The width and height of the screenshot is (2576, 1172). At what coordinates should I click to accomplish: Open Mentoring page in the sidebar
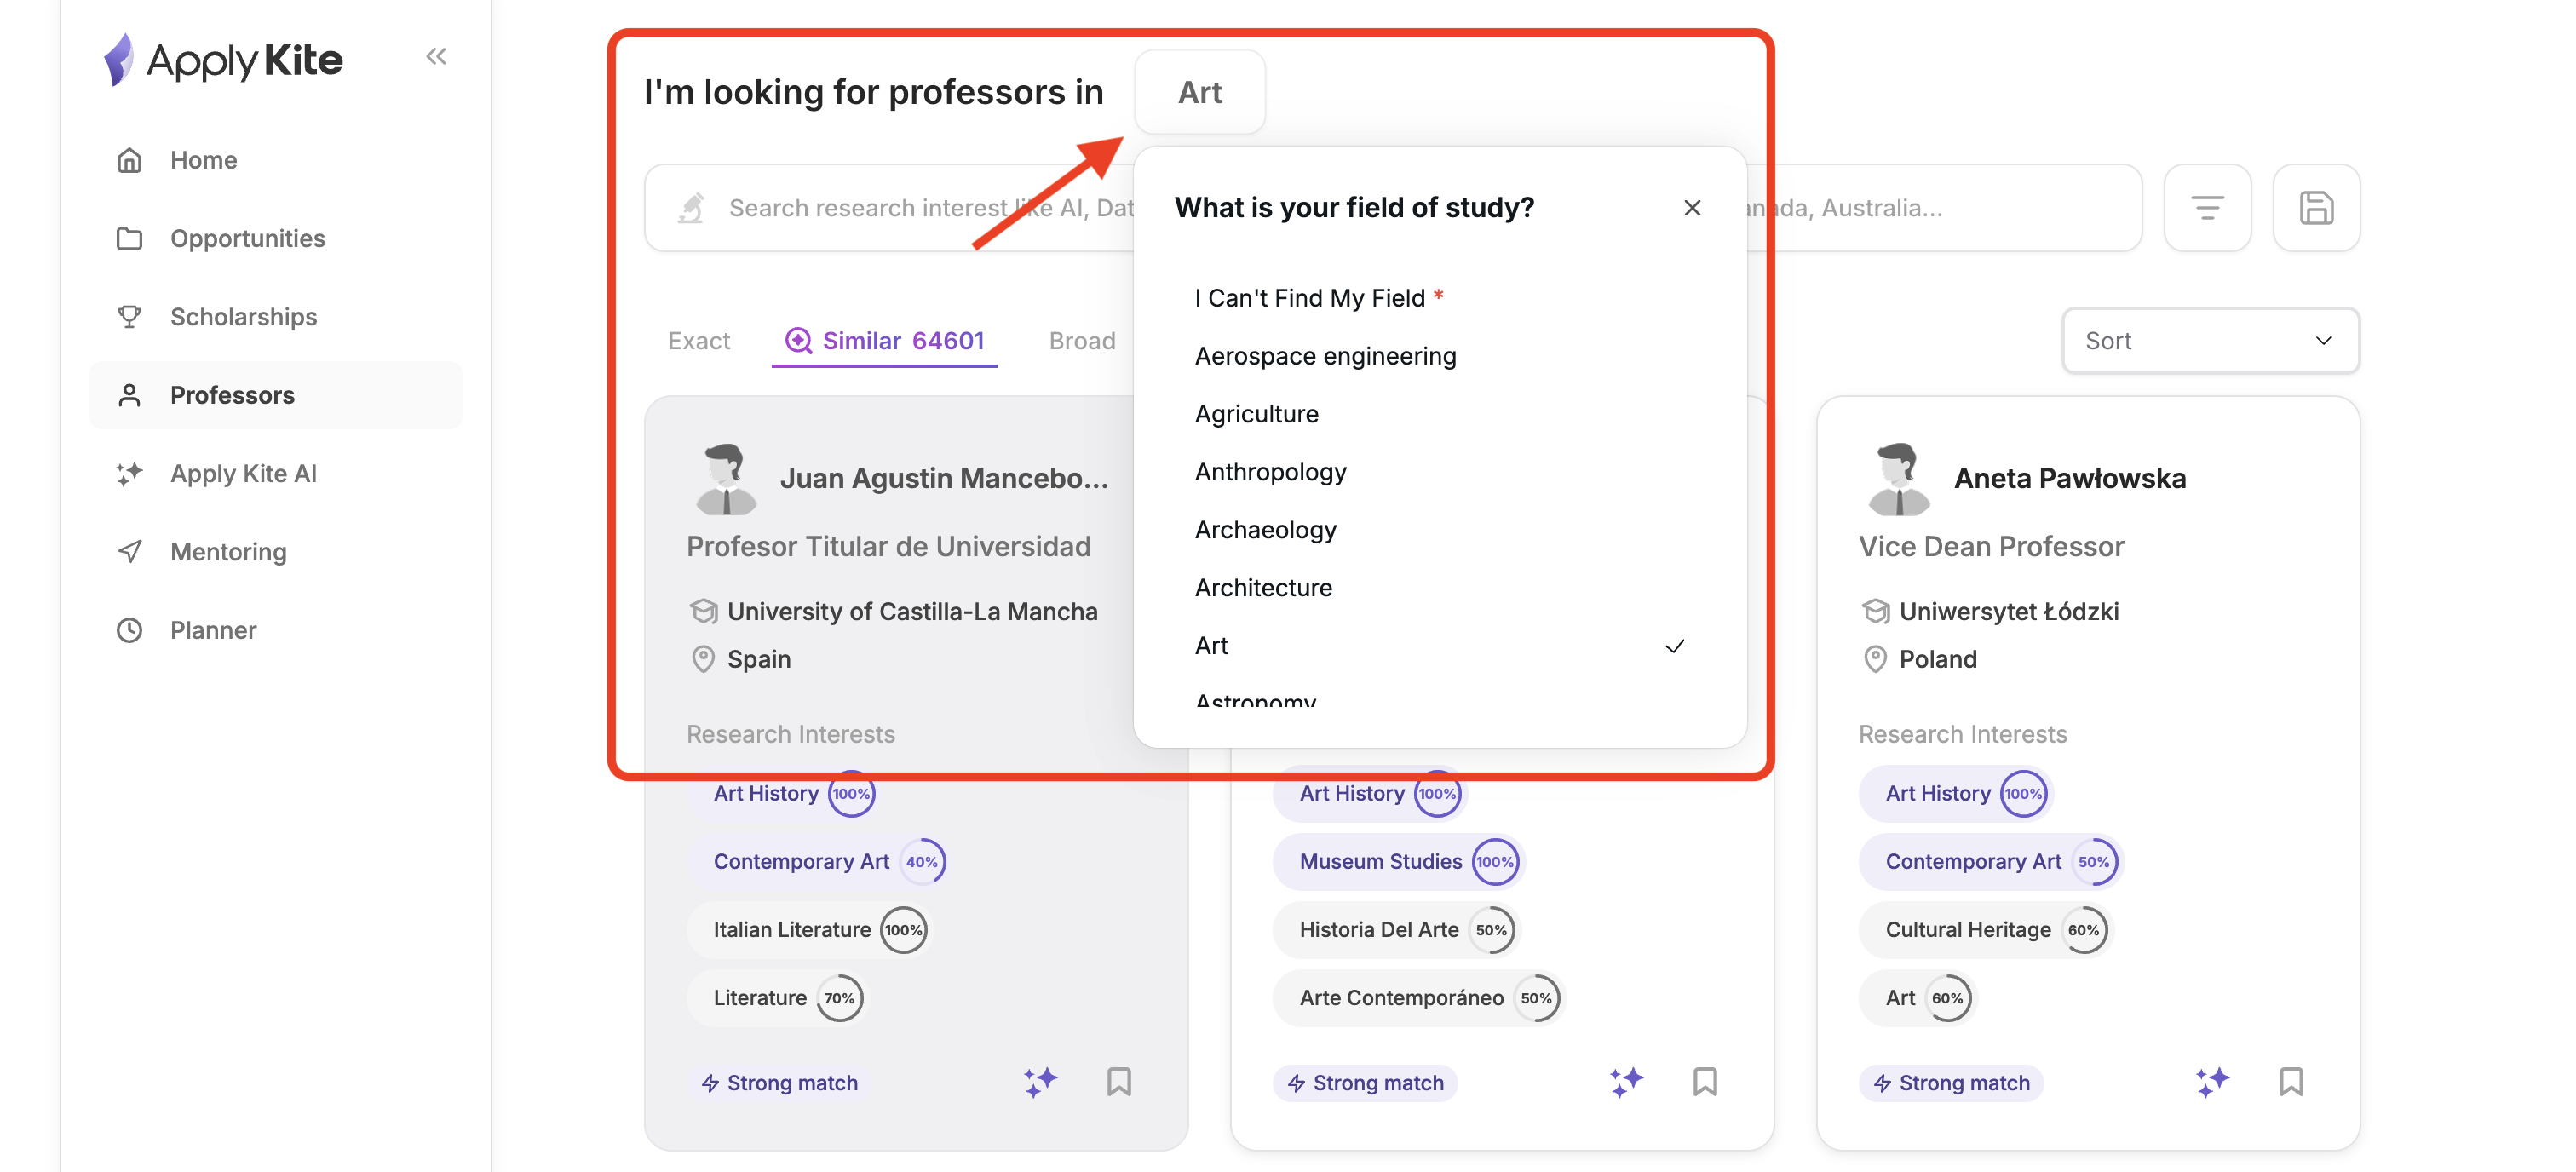pos(228,552)
